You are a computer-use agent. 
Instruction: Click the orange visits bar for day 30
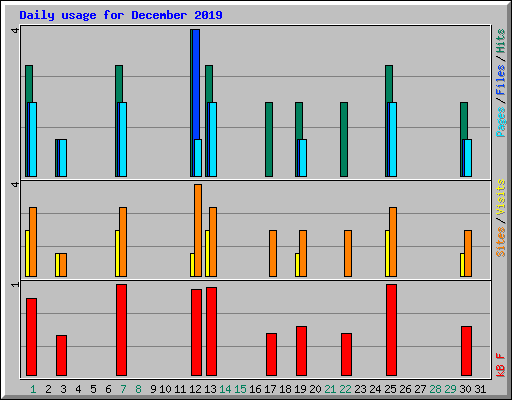tap(468, 253)
